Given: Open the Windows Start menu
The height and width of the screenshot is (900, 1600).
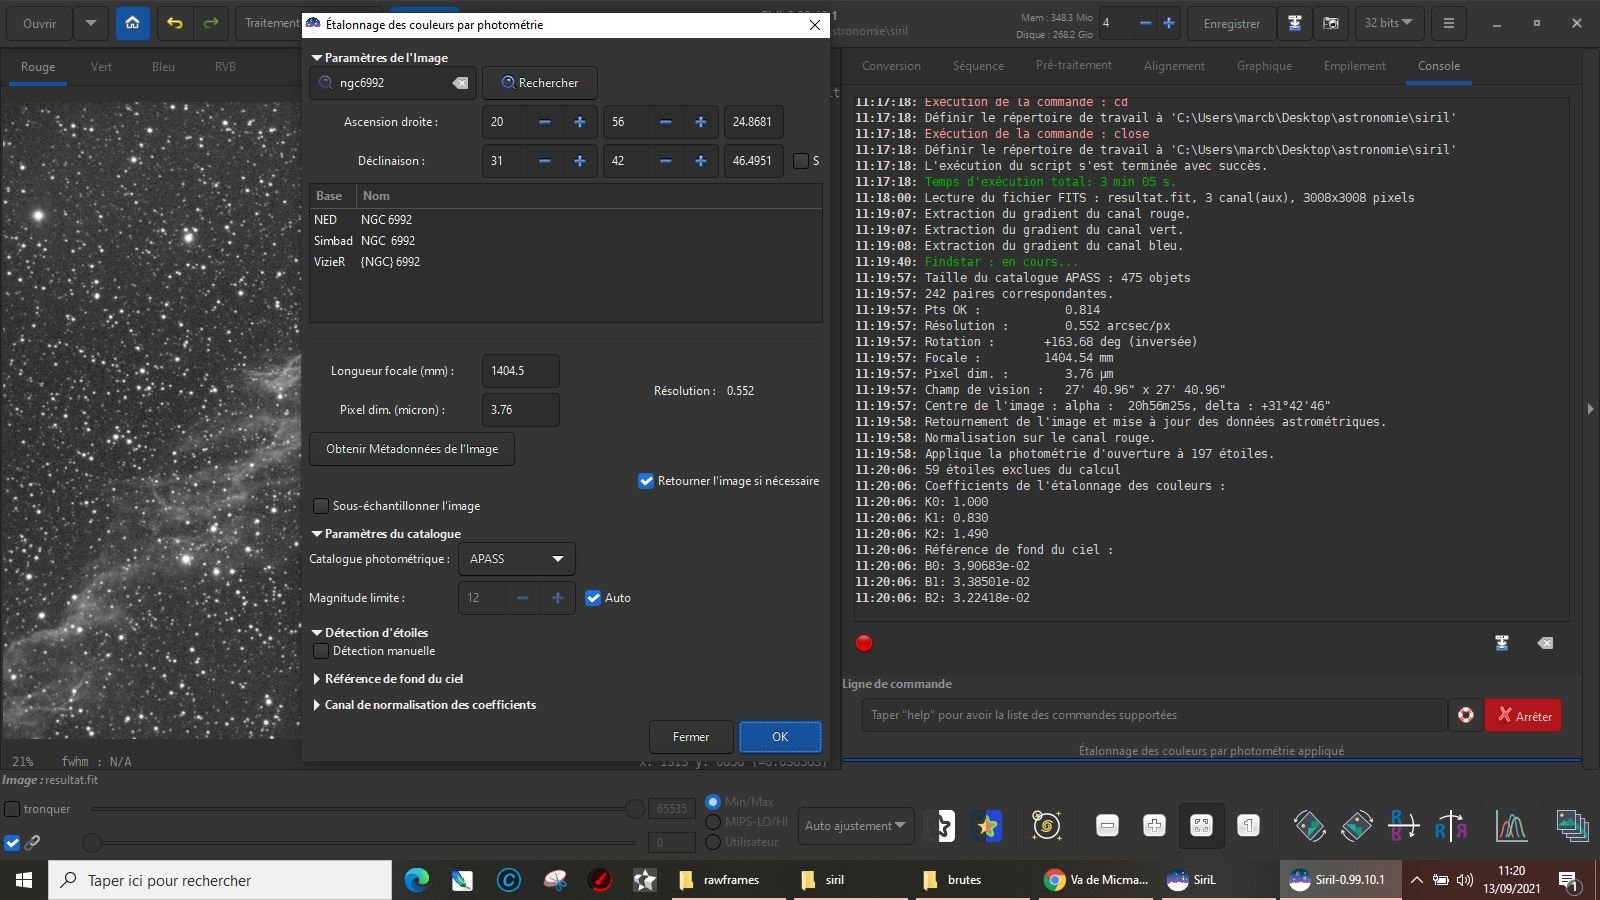Looking at the screenshot, I should pos(24,880).
